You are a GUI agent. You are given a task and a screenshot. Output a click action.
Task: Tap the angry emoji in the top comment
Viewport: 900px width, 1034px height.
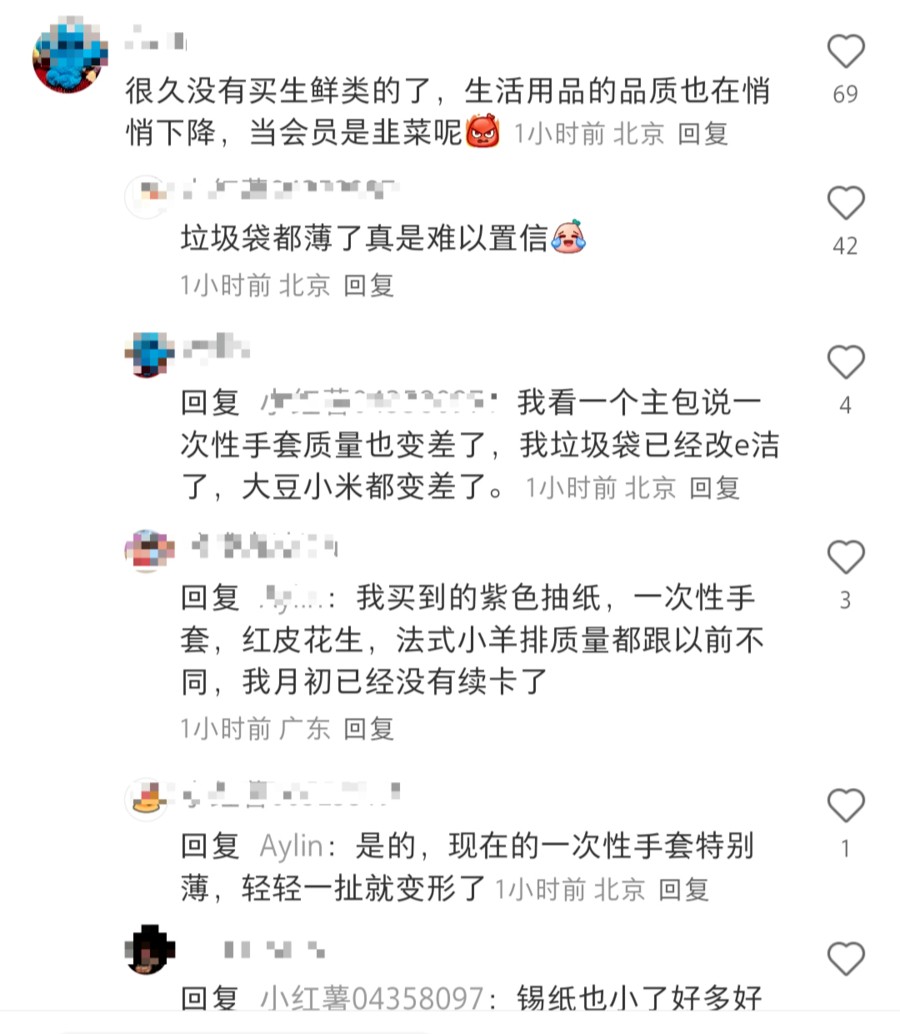[x=483, y=131]
